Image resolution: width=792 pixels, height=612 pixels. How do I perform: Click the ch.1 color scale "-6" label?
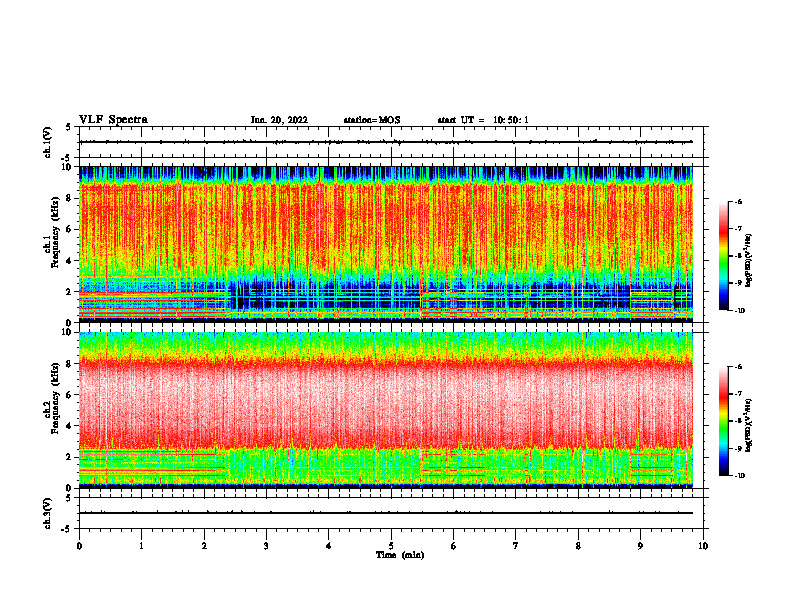[739, 201]
